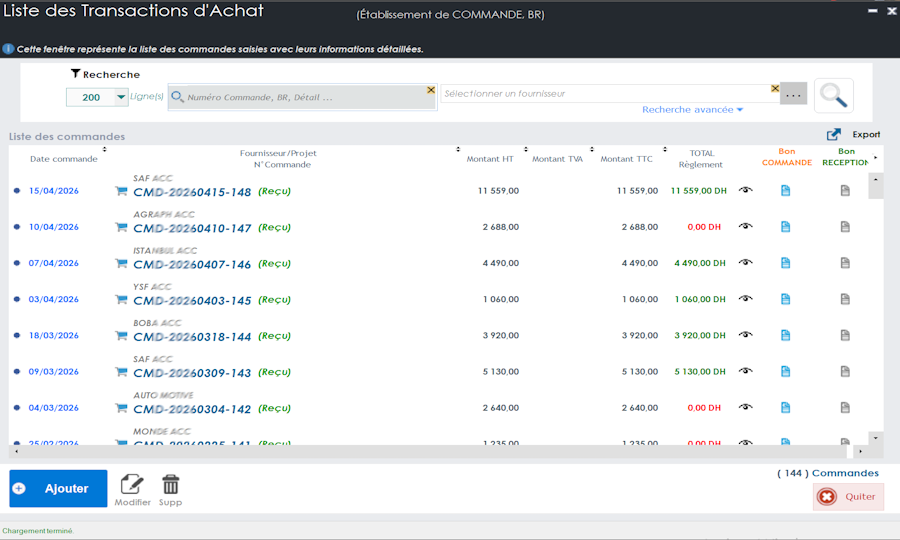
Task: Open Bon Commande document for CMD-20260403-145
Action: (786, 299)
